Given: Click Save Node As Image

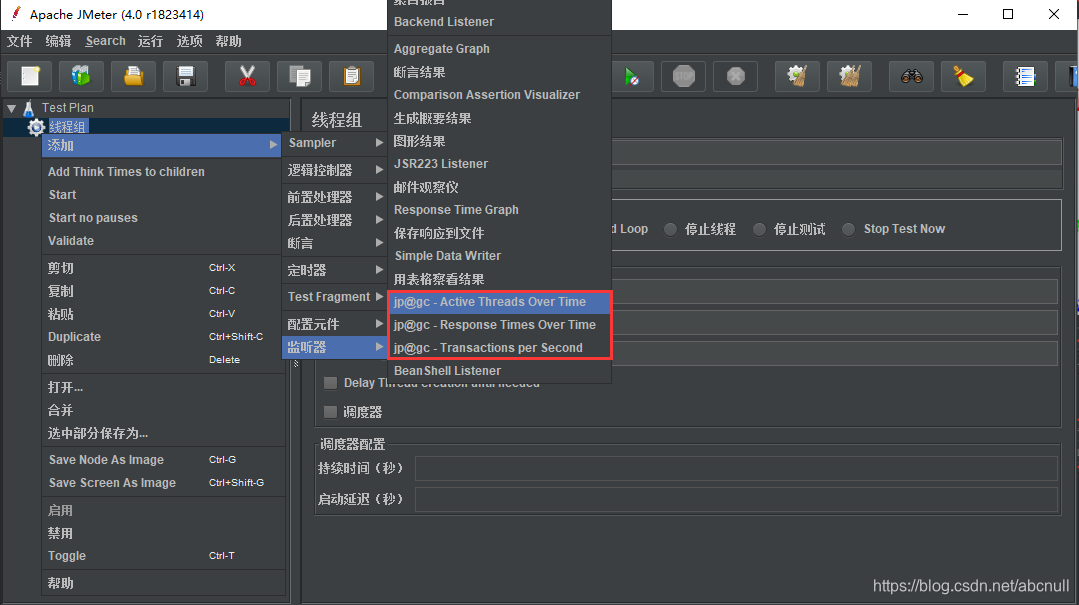Looking at the screenshot, I should (164, 460).
